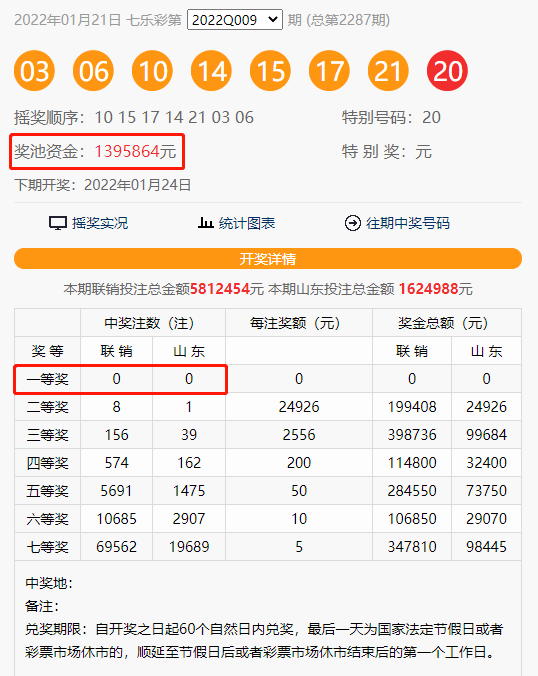Click the 开奖详情 orange banner
538x676 pixels.
268,259
